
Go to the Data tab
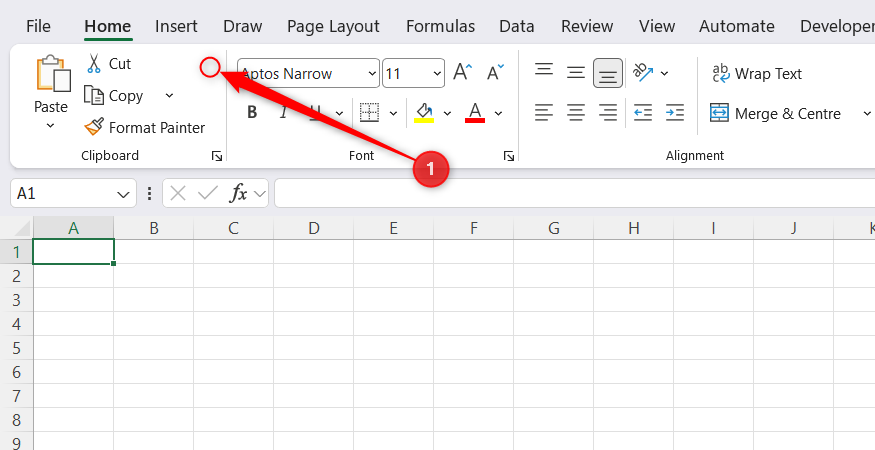pos(517,26)
